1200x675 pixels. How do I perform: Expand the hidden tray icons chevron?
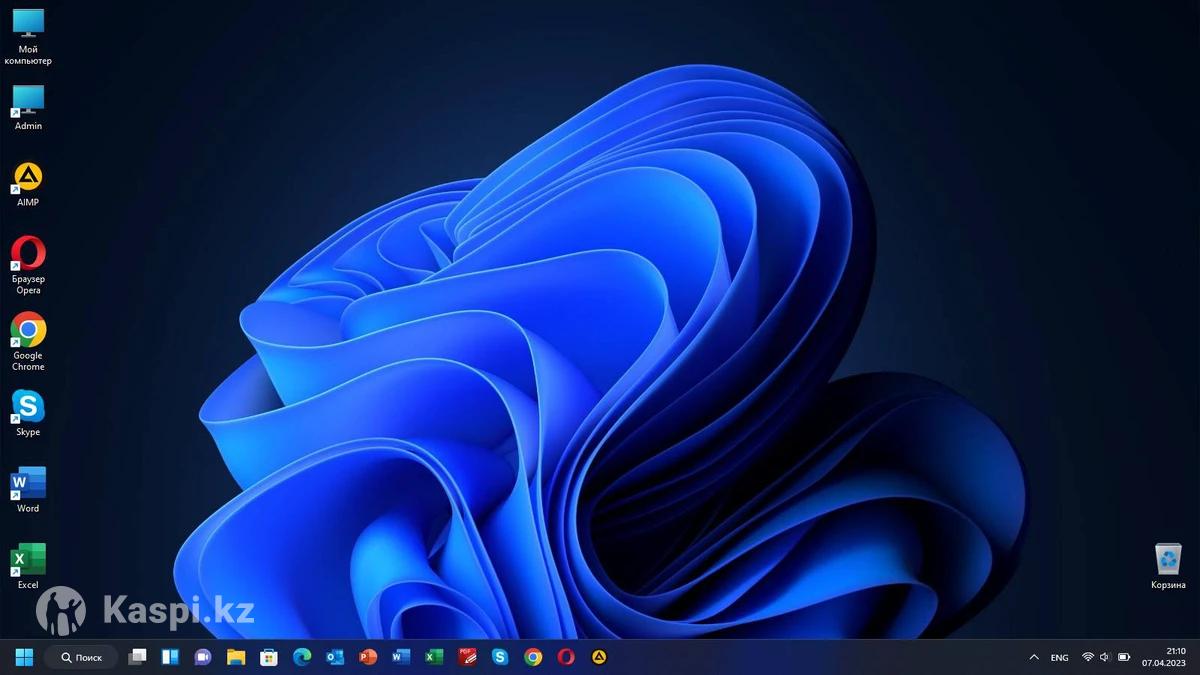point(1034,657)
